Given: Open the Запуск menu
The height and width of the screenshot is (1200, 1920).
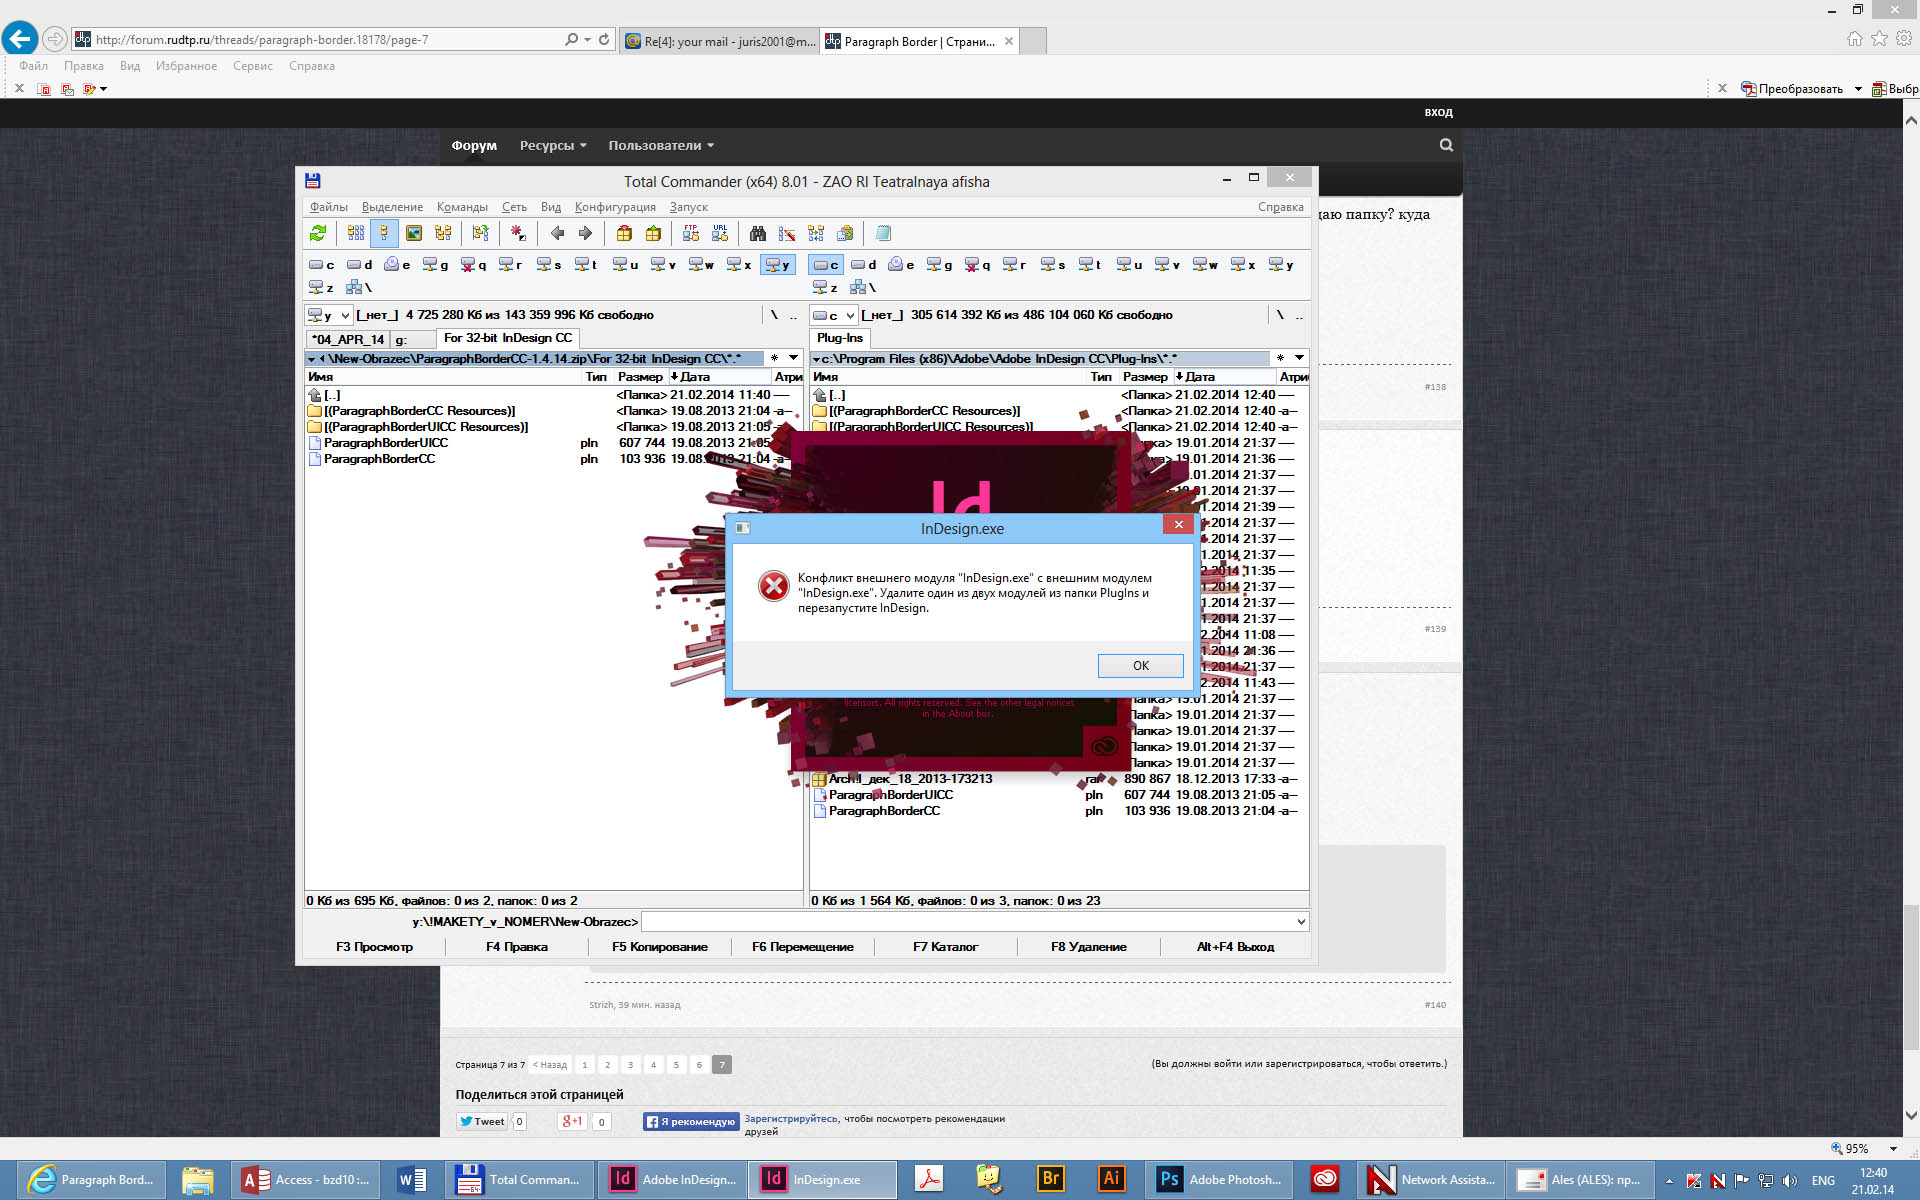Looking at the screenshot, I should point(689,207).
